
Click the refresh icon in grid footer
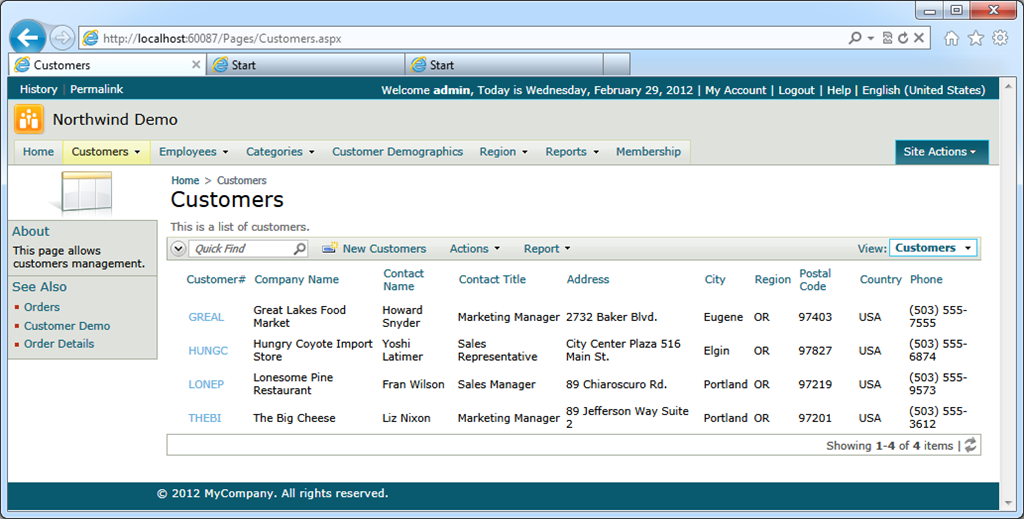pyautogui.click(x=970, y=446)
